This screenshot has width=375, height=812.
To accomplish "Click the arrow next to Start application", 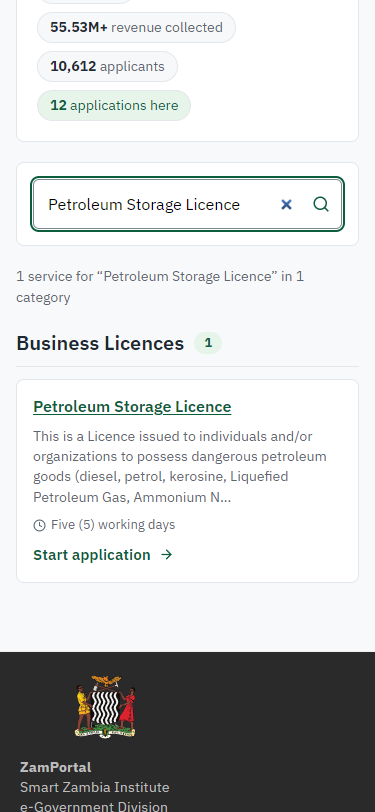I will click(x=166, y=555).
